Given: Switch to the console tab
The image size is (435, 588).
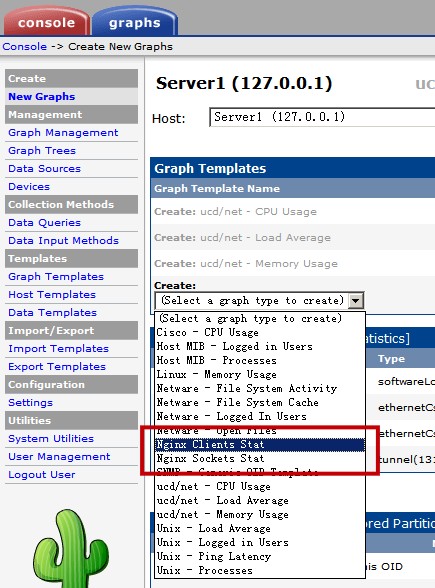Looking at the screenshot, I should click(x=46, y=22).
